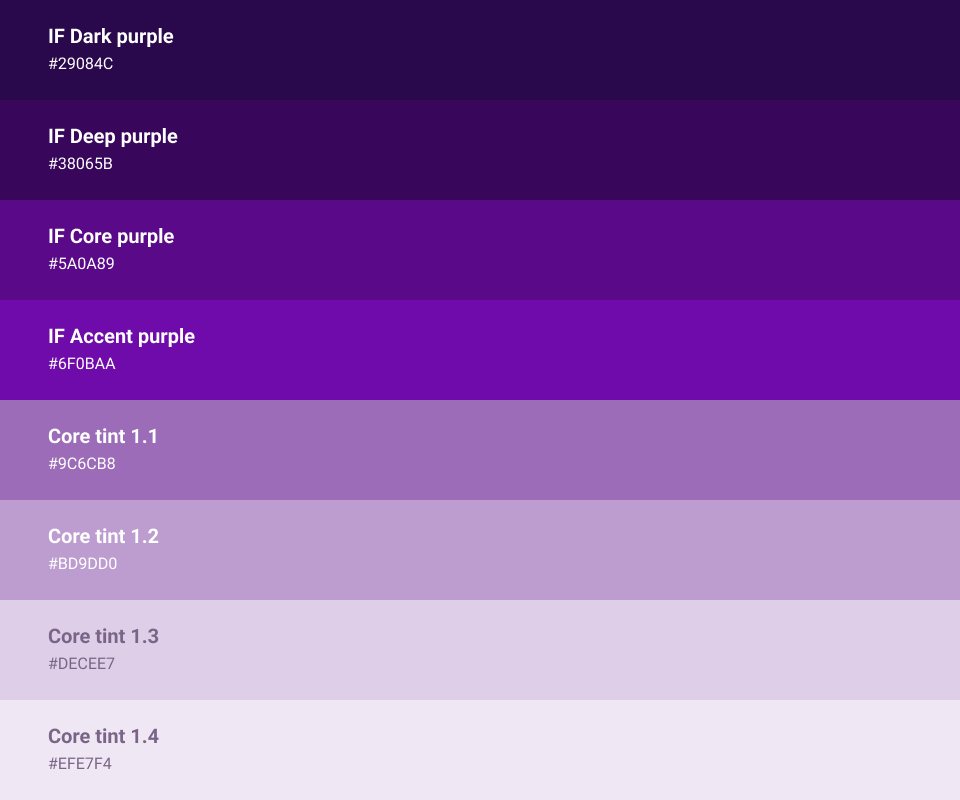This screenshot has width=960, height=800.
Task: Select the Core tint 1.2 label
Action: 103,536
